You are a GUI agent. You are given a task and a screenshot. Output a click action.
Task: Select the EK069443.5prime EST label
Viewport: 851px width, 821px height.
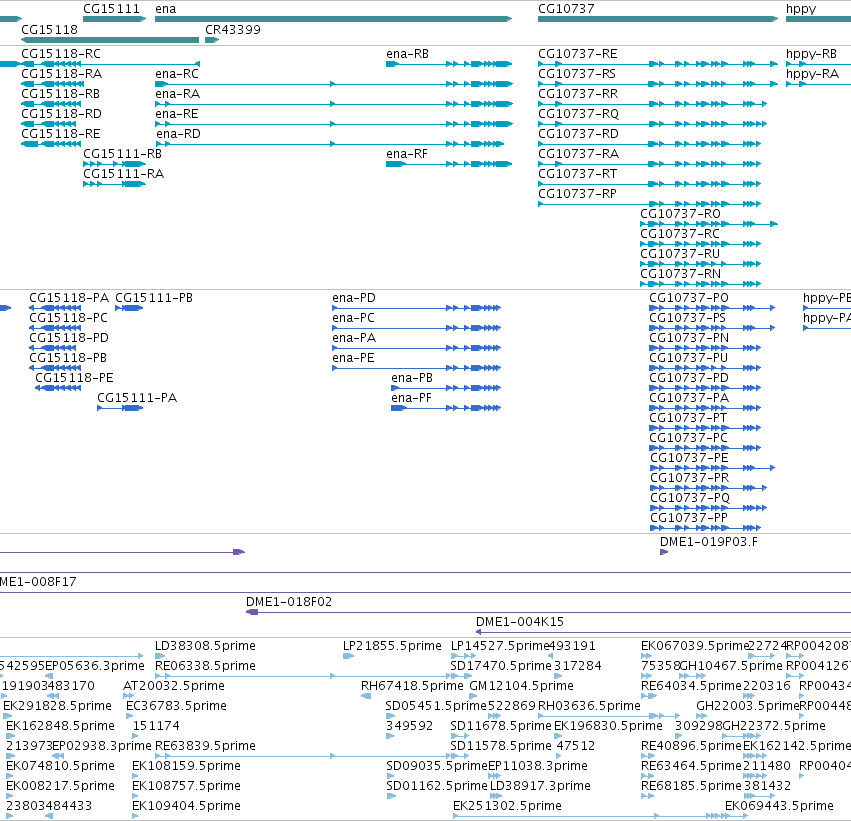[779, 806]
